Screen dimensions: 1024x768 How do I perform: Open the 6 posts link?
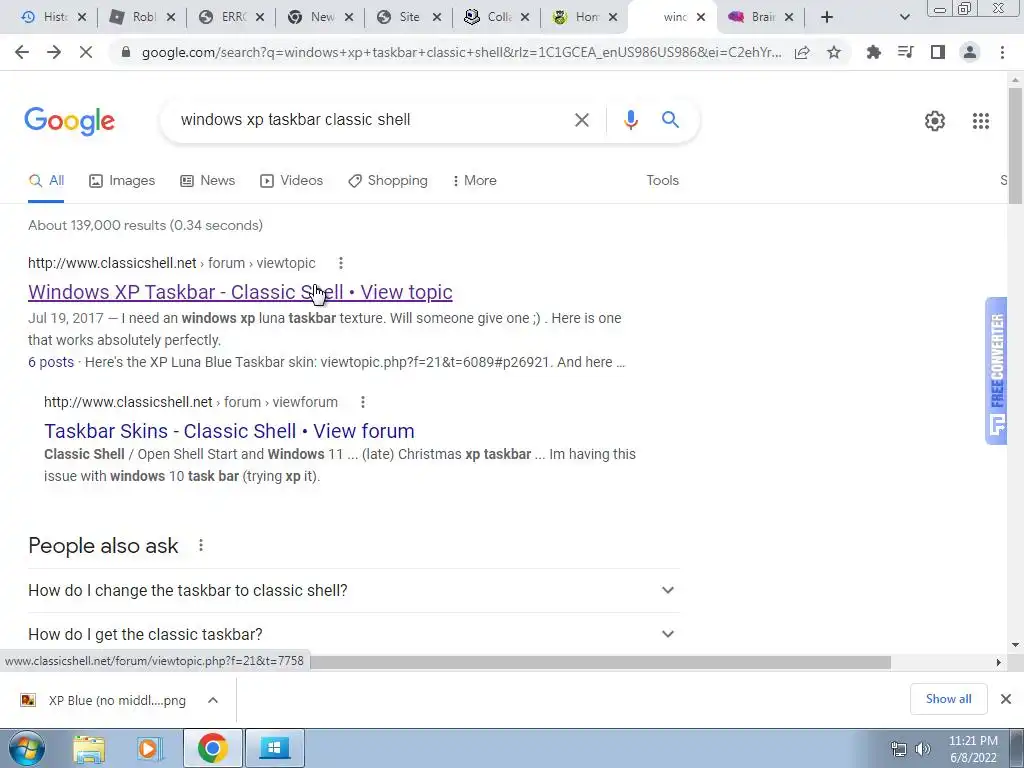click(51, 362)
